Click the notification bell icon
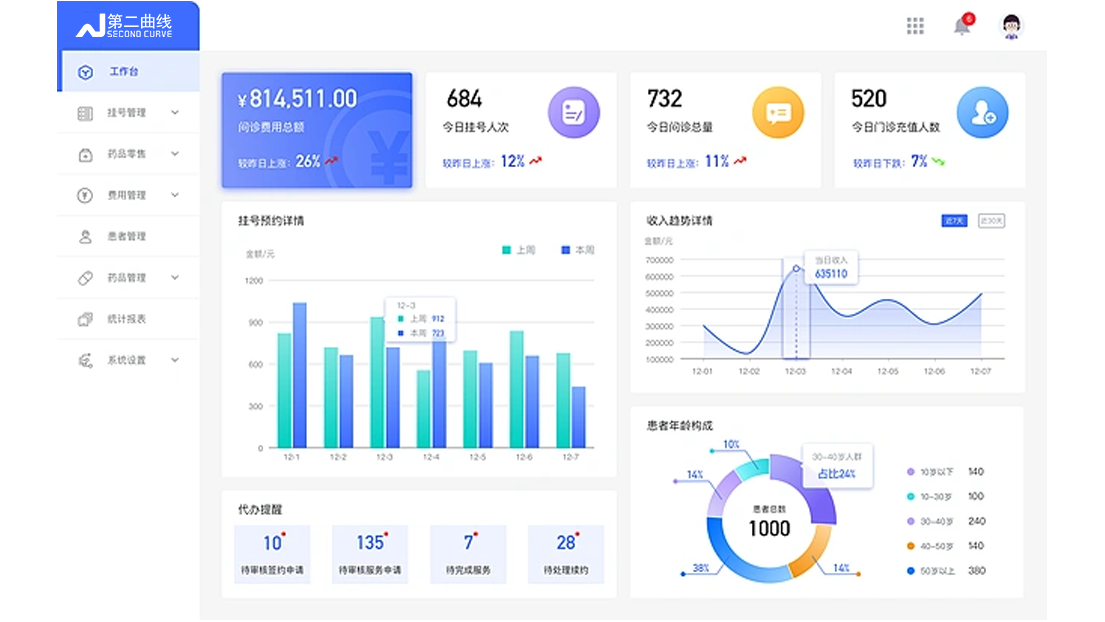Image resolution: width=1105 pixels, height=622 pixels. tap(962, 26)
